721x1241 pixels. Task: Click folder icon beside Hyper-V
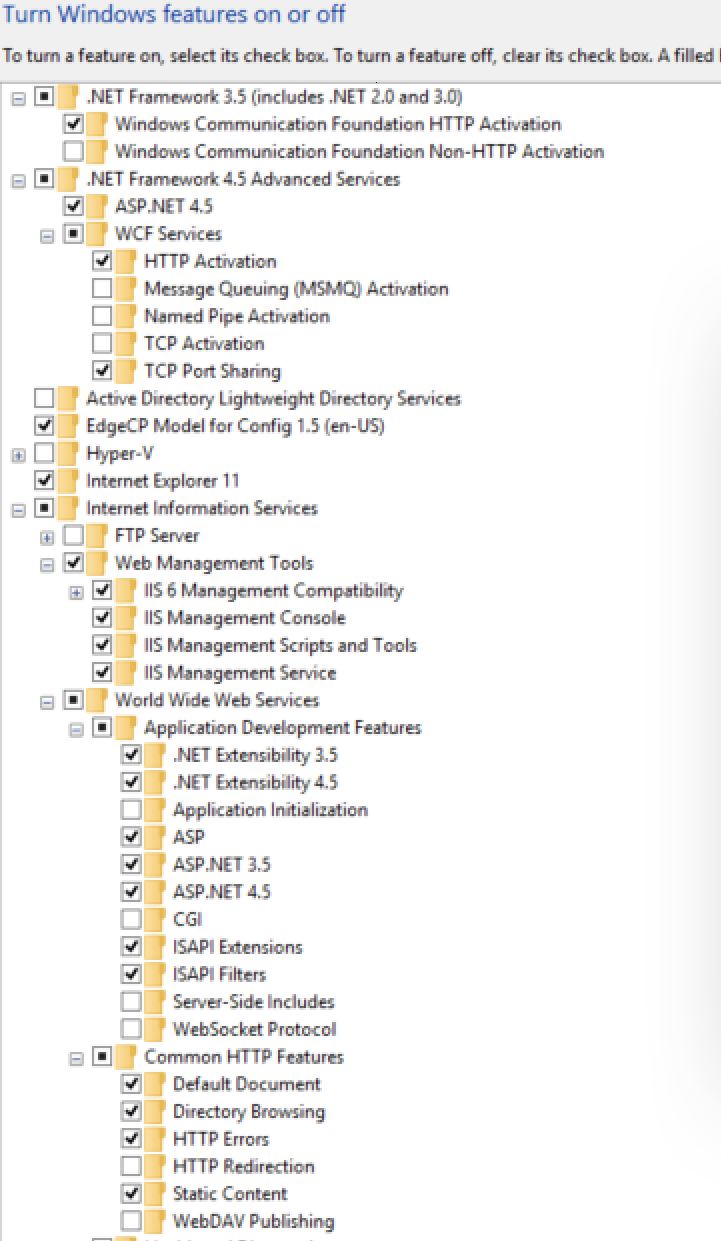coord(68,453)
